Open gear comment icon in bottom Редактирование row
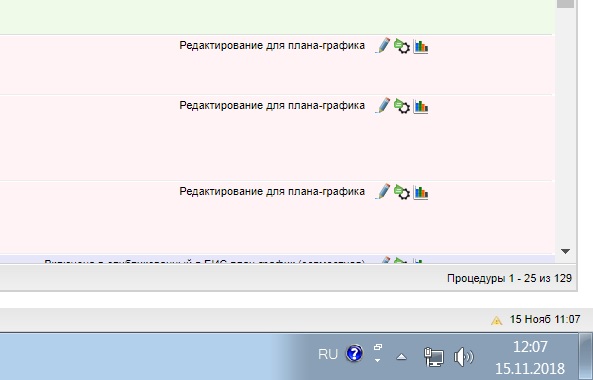This screenshot has width=593, height=380. [402, 192]
